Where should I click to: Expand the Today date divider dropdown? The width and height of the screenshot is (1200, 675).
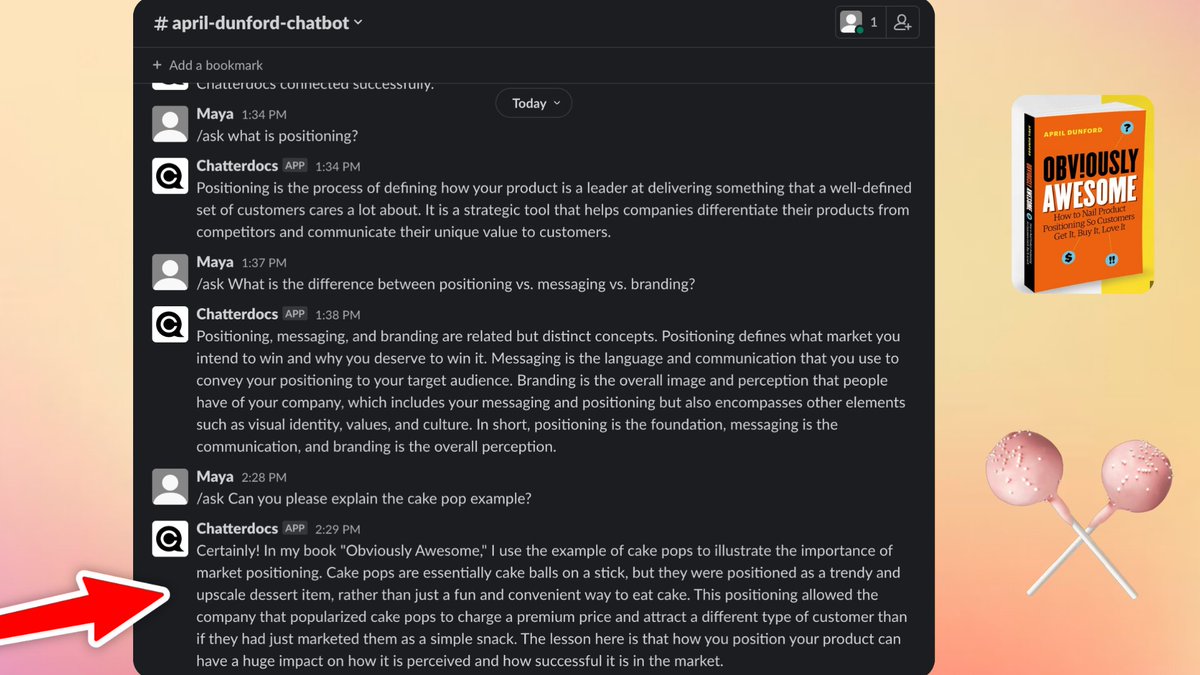(x=533, y=102)
